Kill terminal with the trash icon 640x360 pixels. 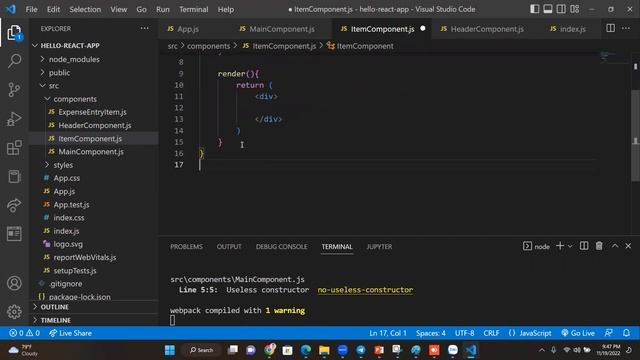[599, 246]
